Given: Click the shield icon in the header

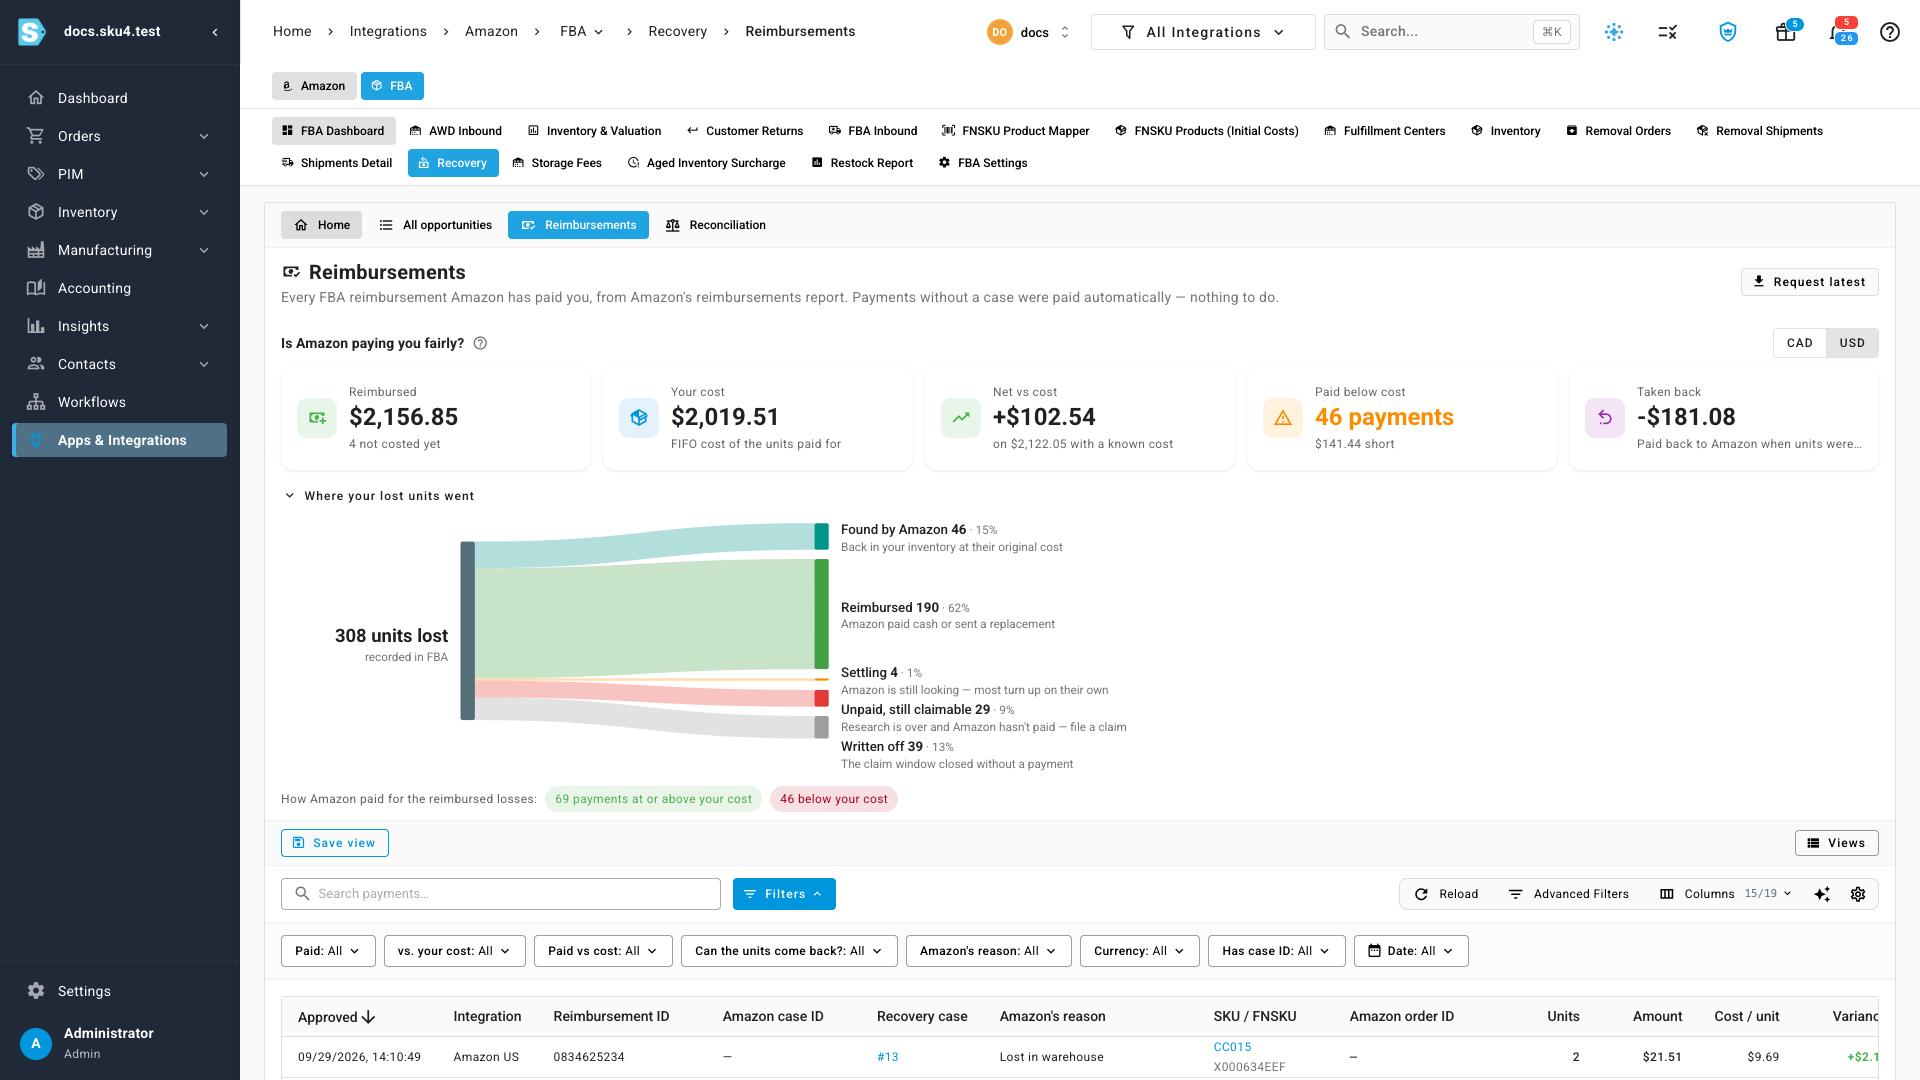Looking at the screenshot, I should [1728, 32].
